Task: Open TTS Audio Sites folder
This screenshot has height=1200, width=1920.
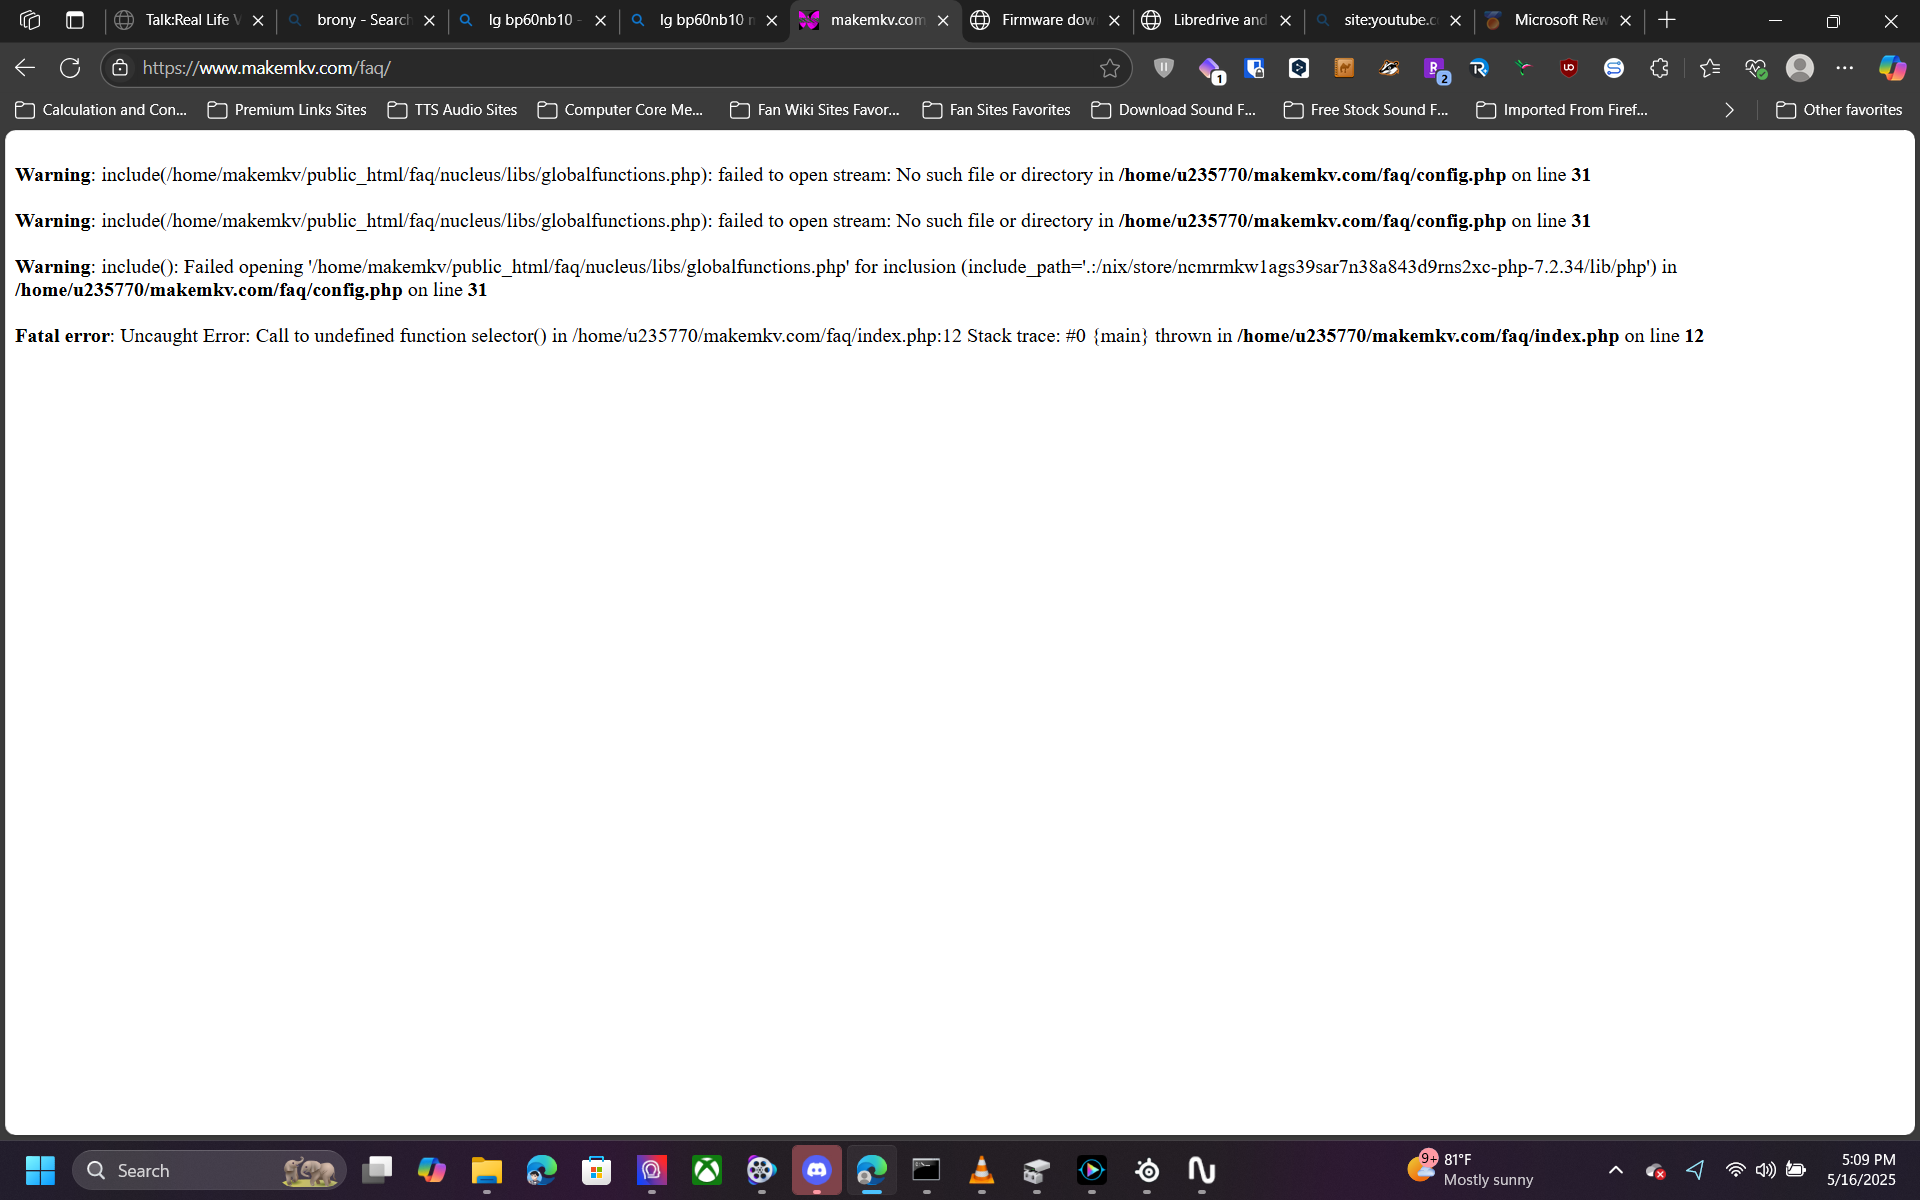Action: 452,110
